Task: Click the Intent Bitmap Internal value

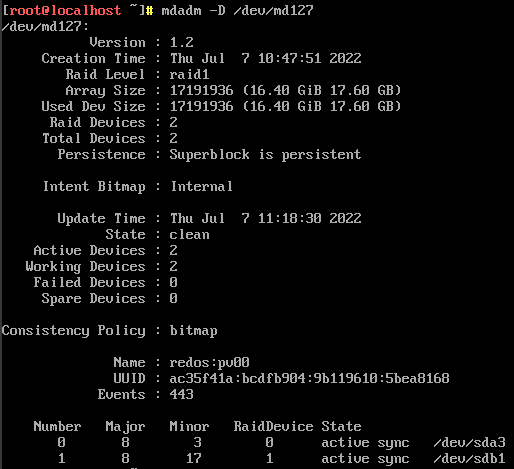Action: point(201,186)
